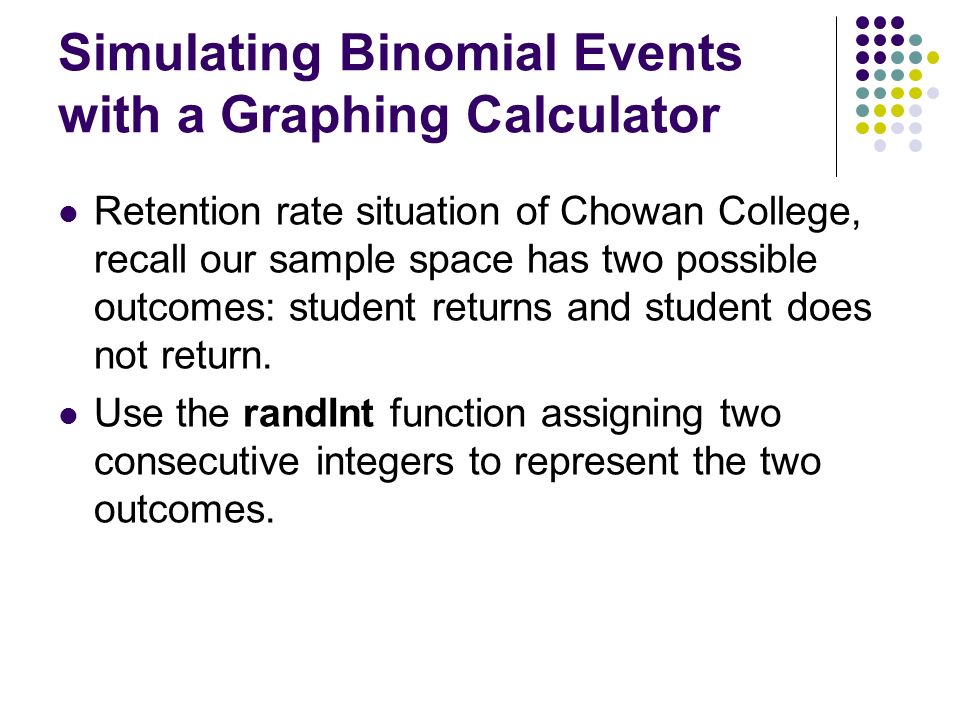The height and width of the screenshot is (720, 960).
Task: Click the second bullet marker before 'Use the'
Action: (x=69, y=416)
